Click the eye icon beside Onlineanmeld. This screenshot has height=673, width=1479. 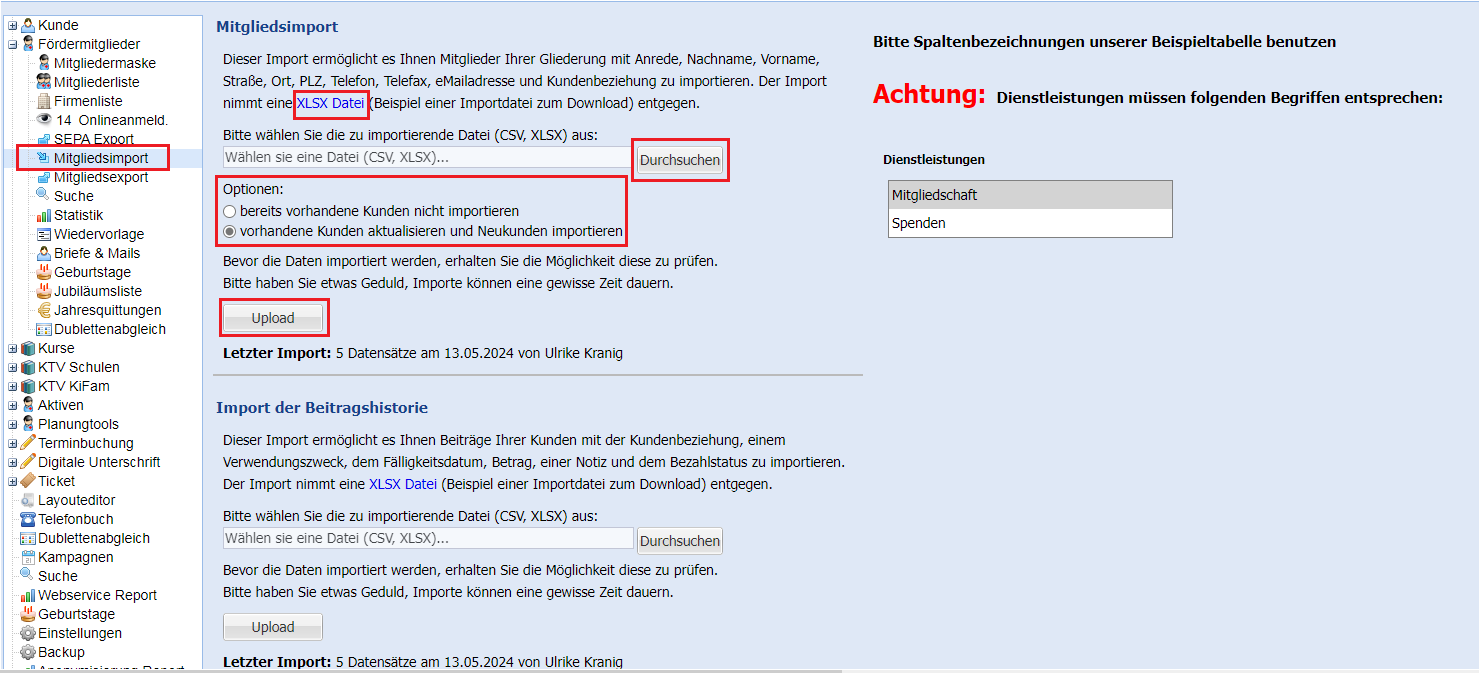[x=44, y=120]
